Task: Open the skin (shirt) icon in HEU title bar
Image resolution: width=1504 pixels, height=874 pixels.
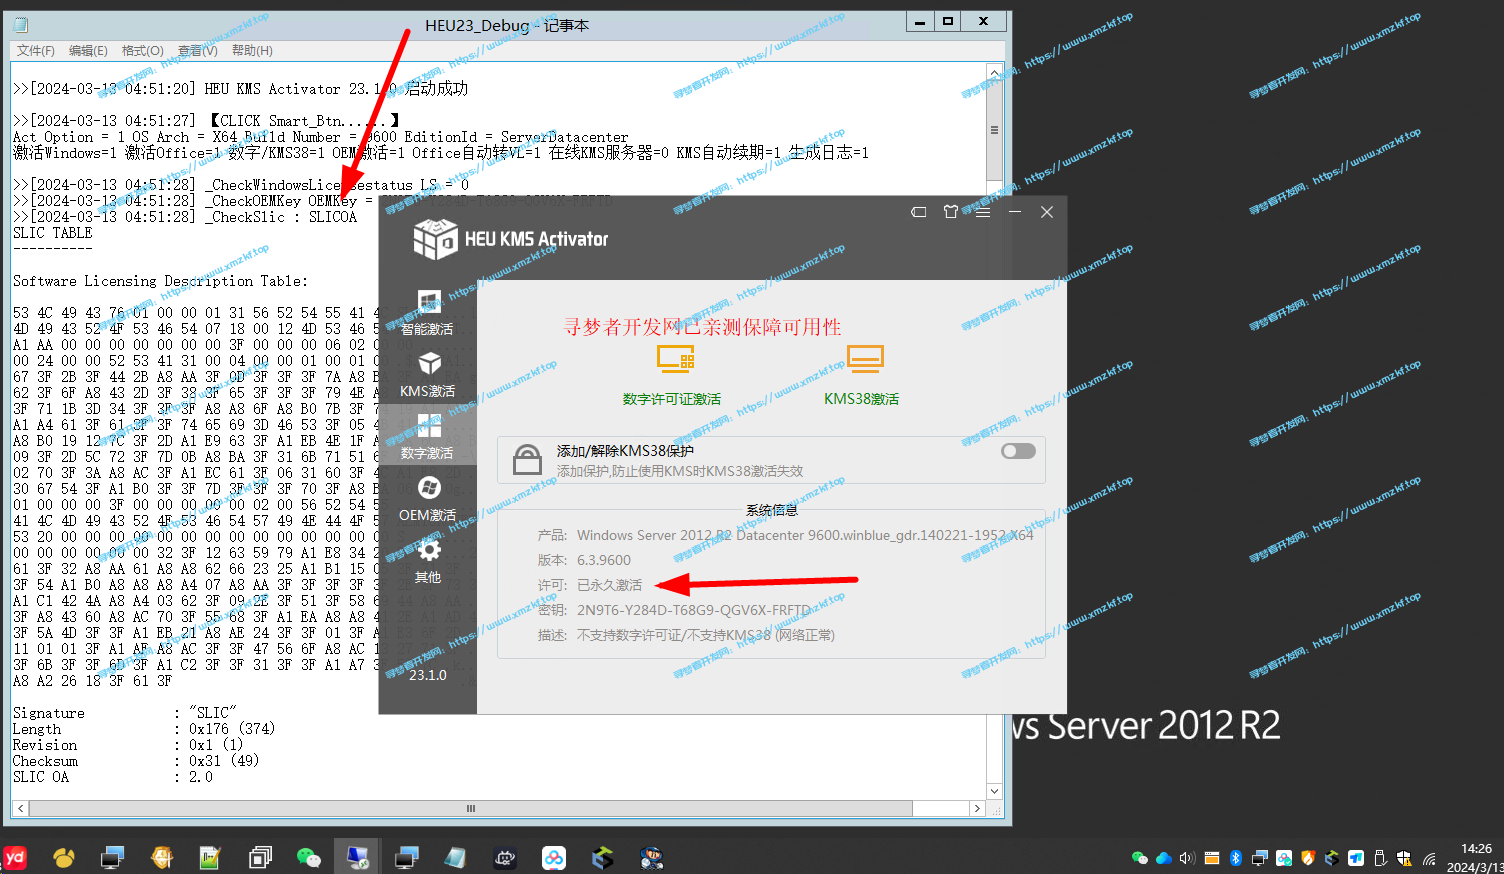Action: (951, 212)
